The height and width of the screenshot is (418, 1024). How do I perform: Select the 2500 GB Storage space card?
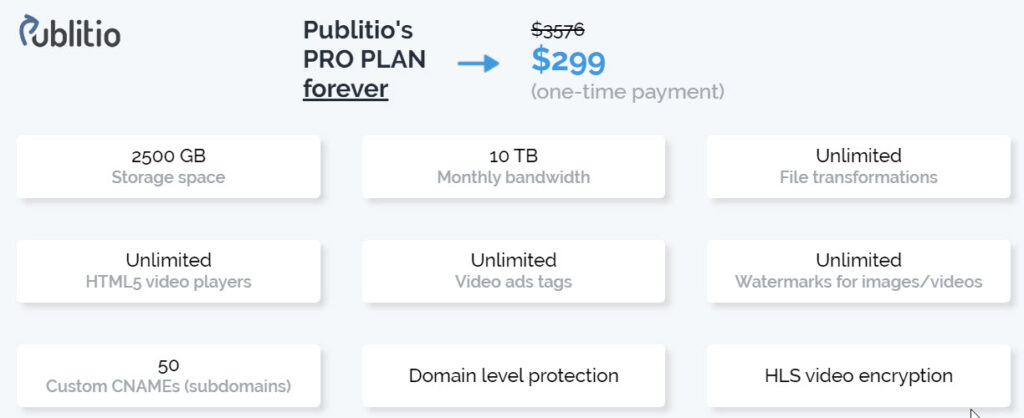(168, 167)
